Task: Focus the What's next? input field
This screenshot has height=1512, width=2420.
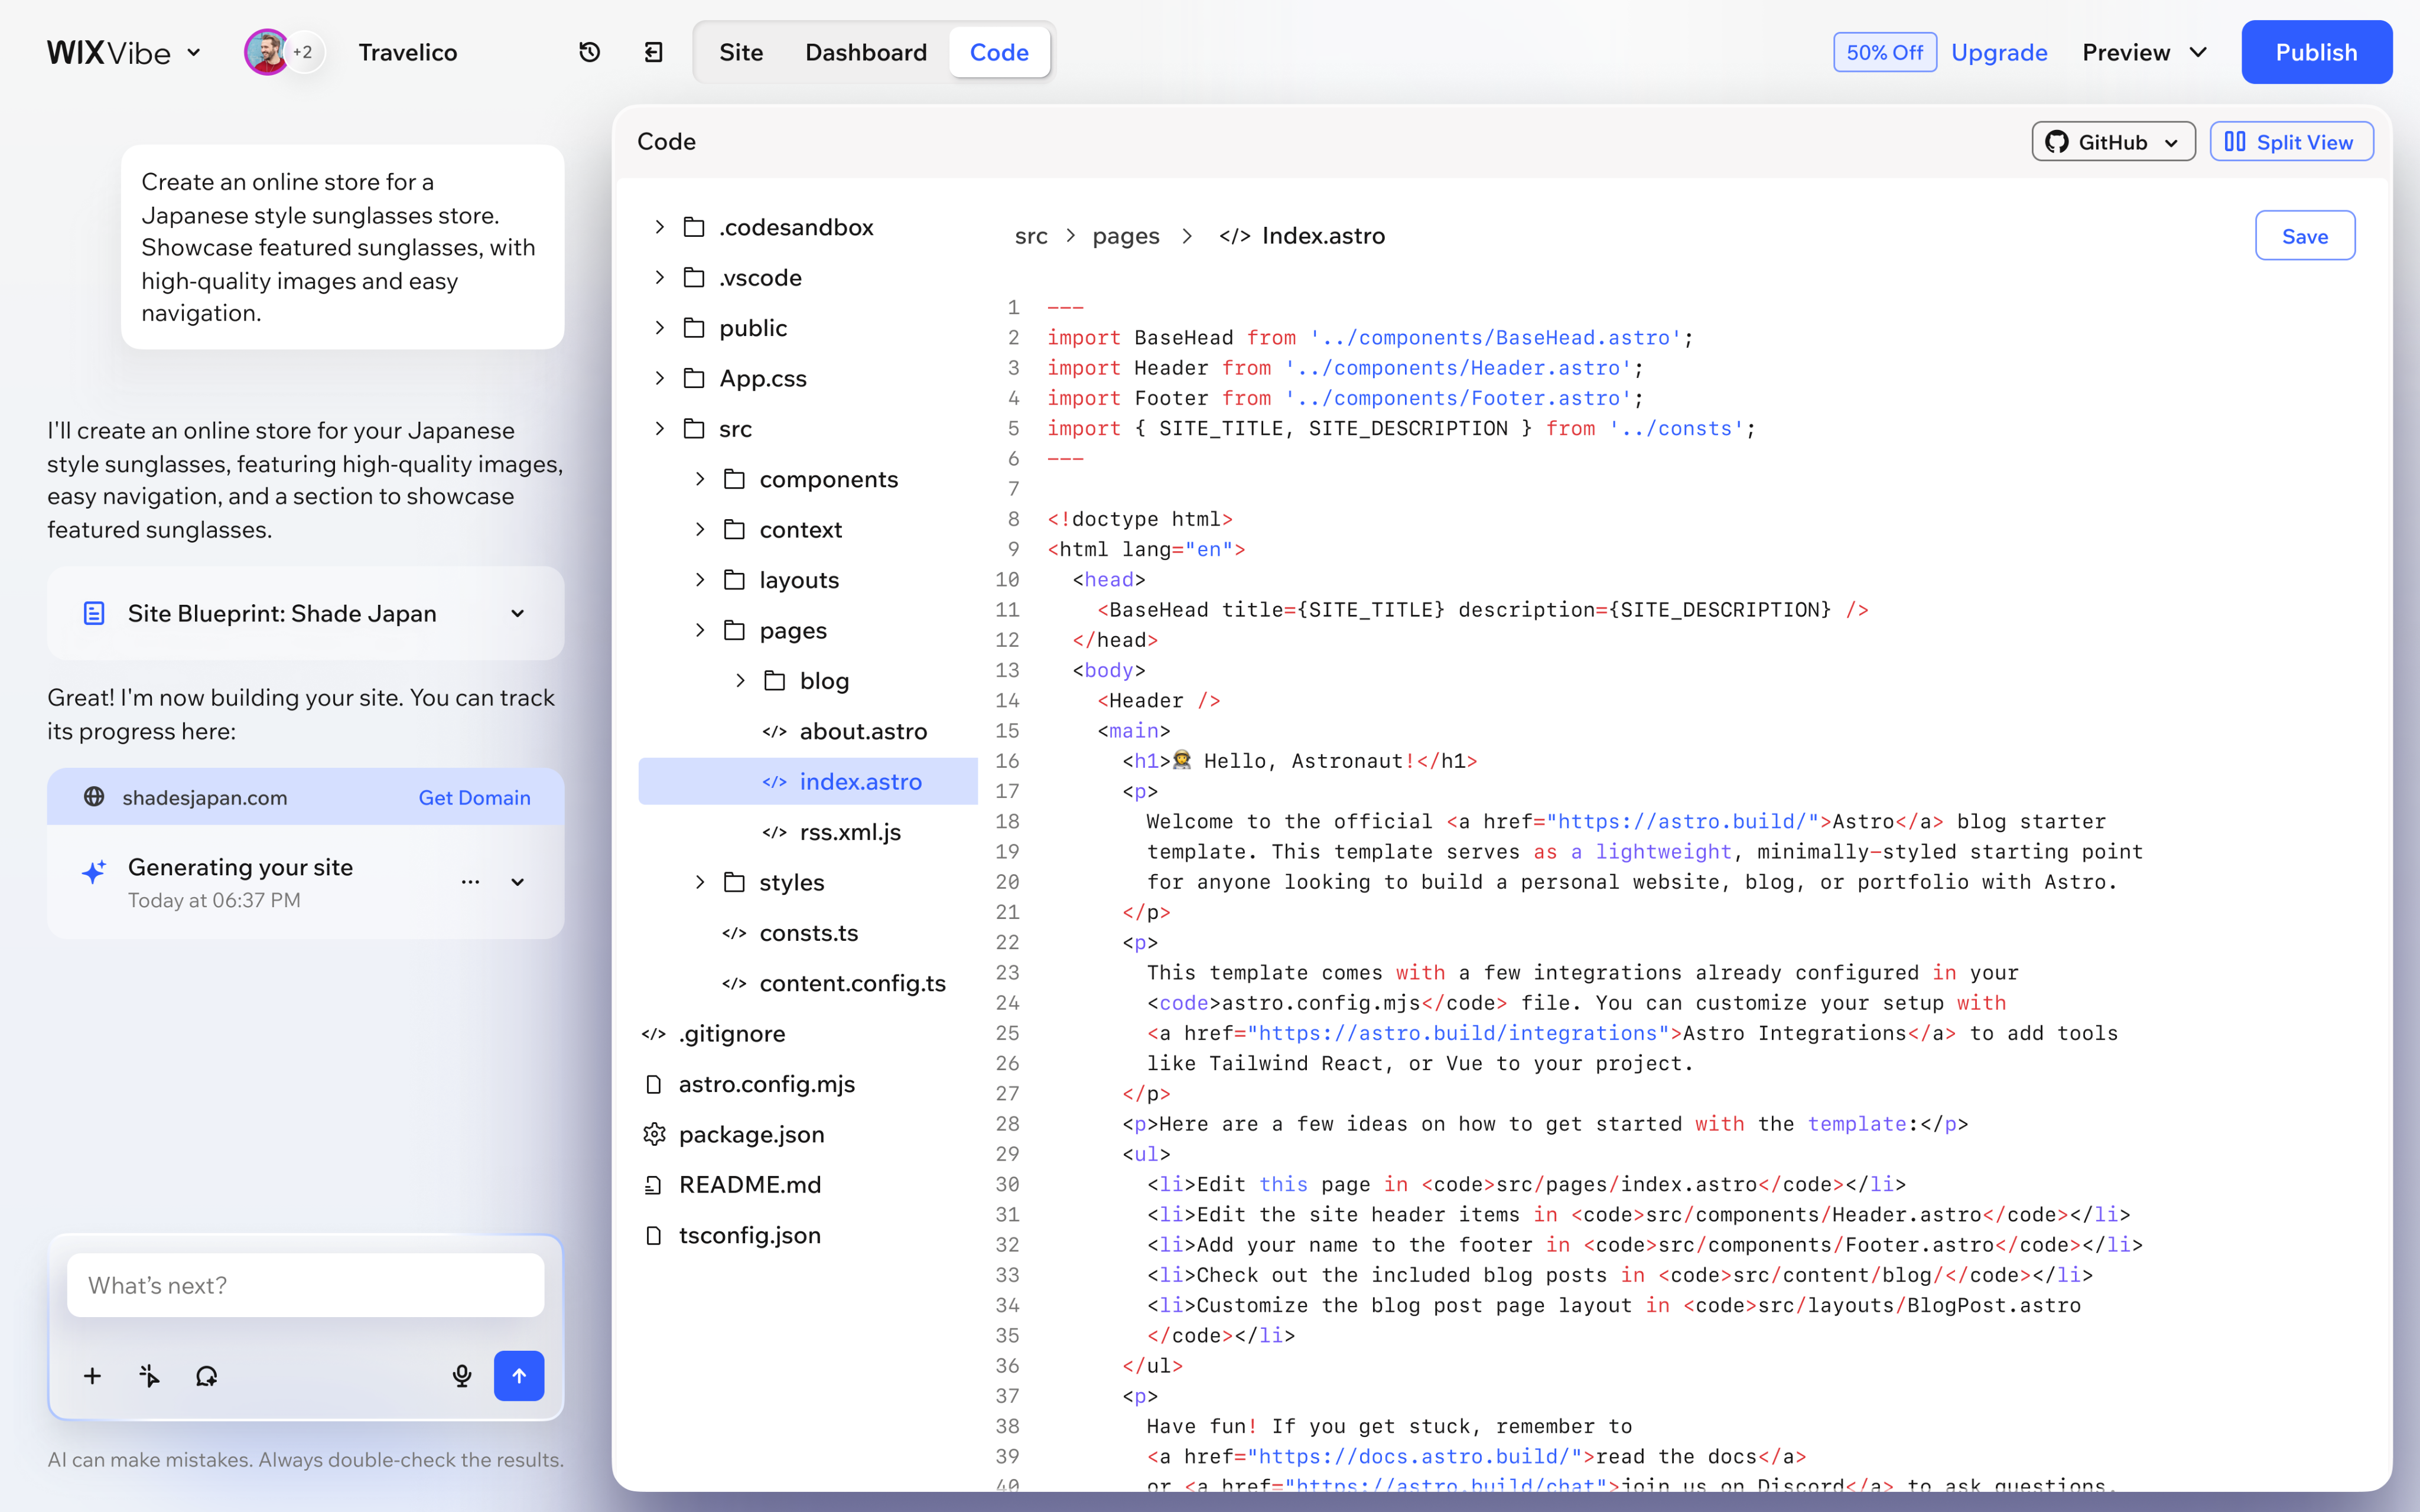Action: pos(306,1285)
